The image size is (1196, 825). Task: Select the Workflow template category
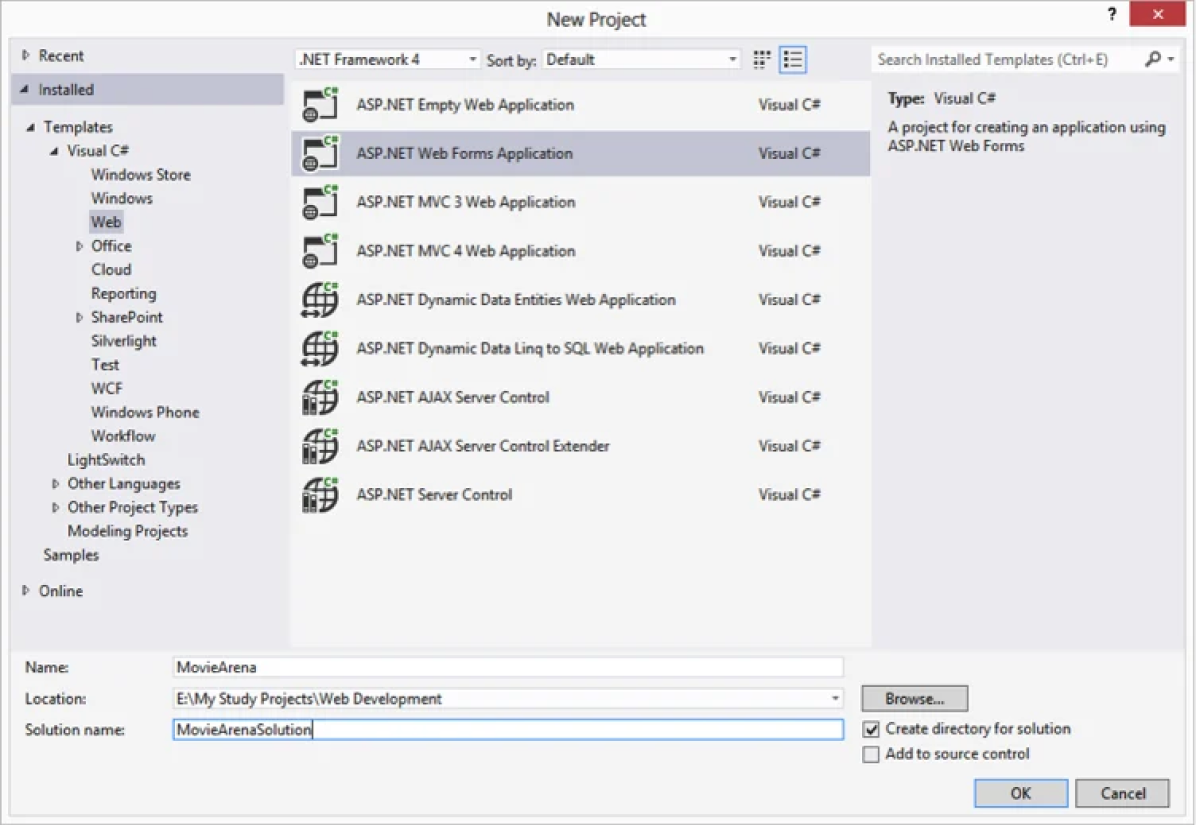[124, 435]
